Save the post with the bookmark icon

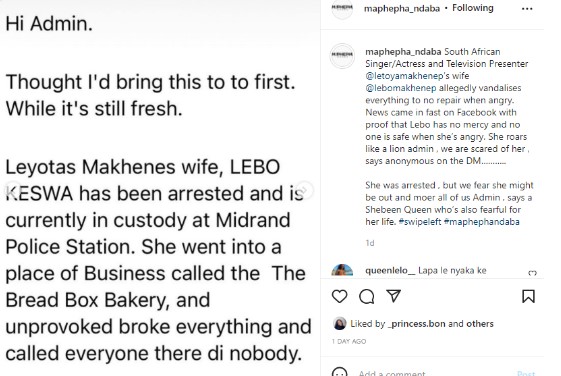pos(528,296)
